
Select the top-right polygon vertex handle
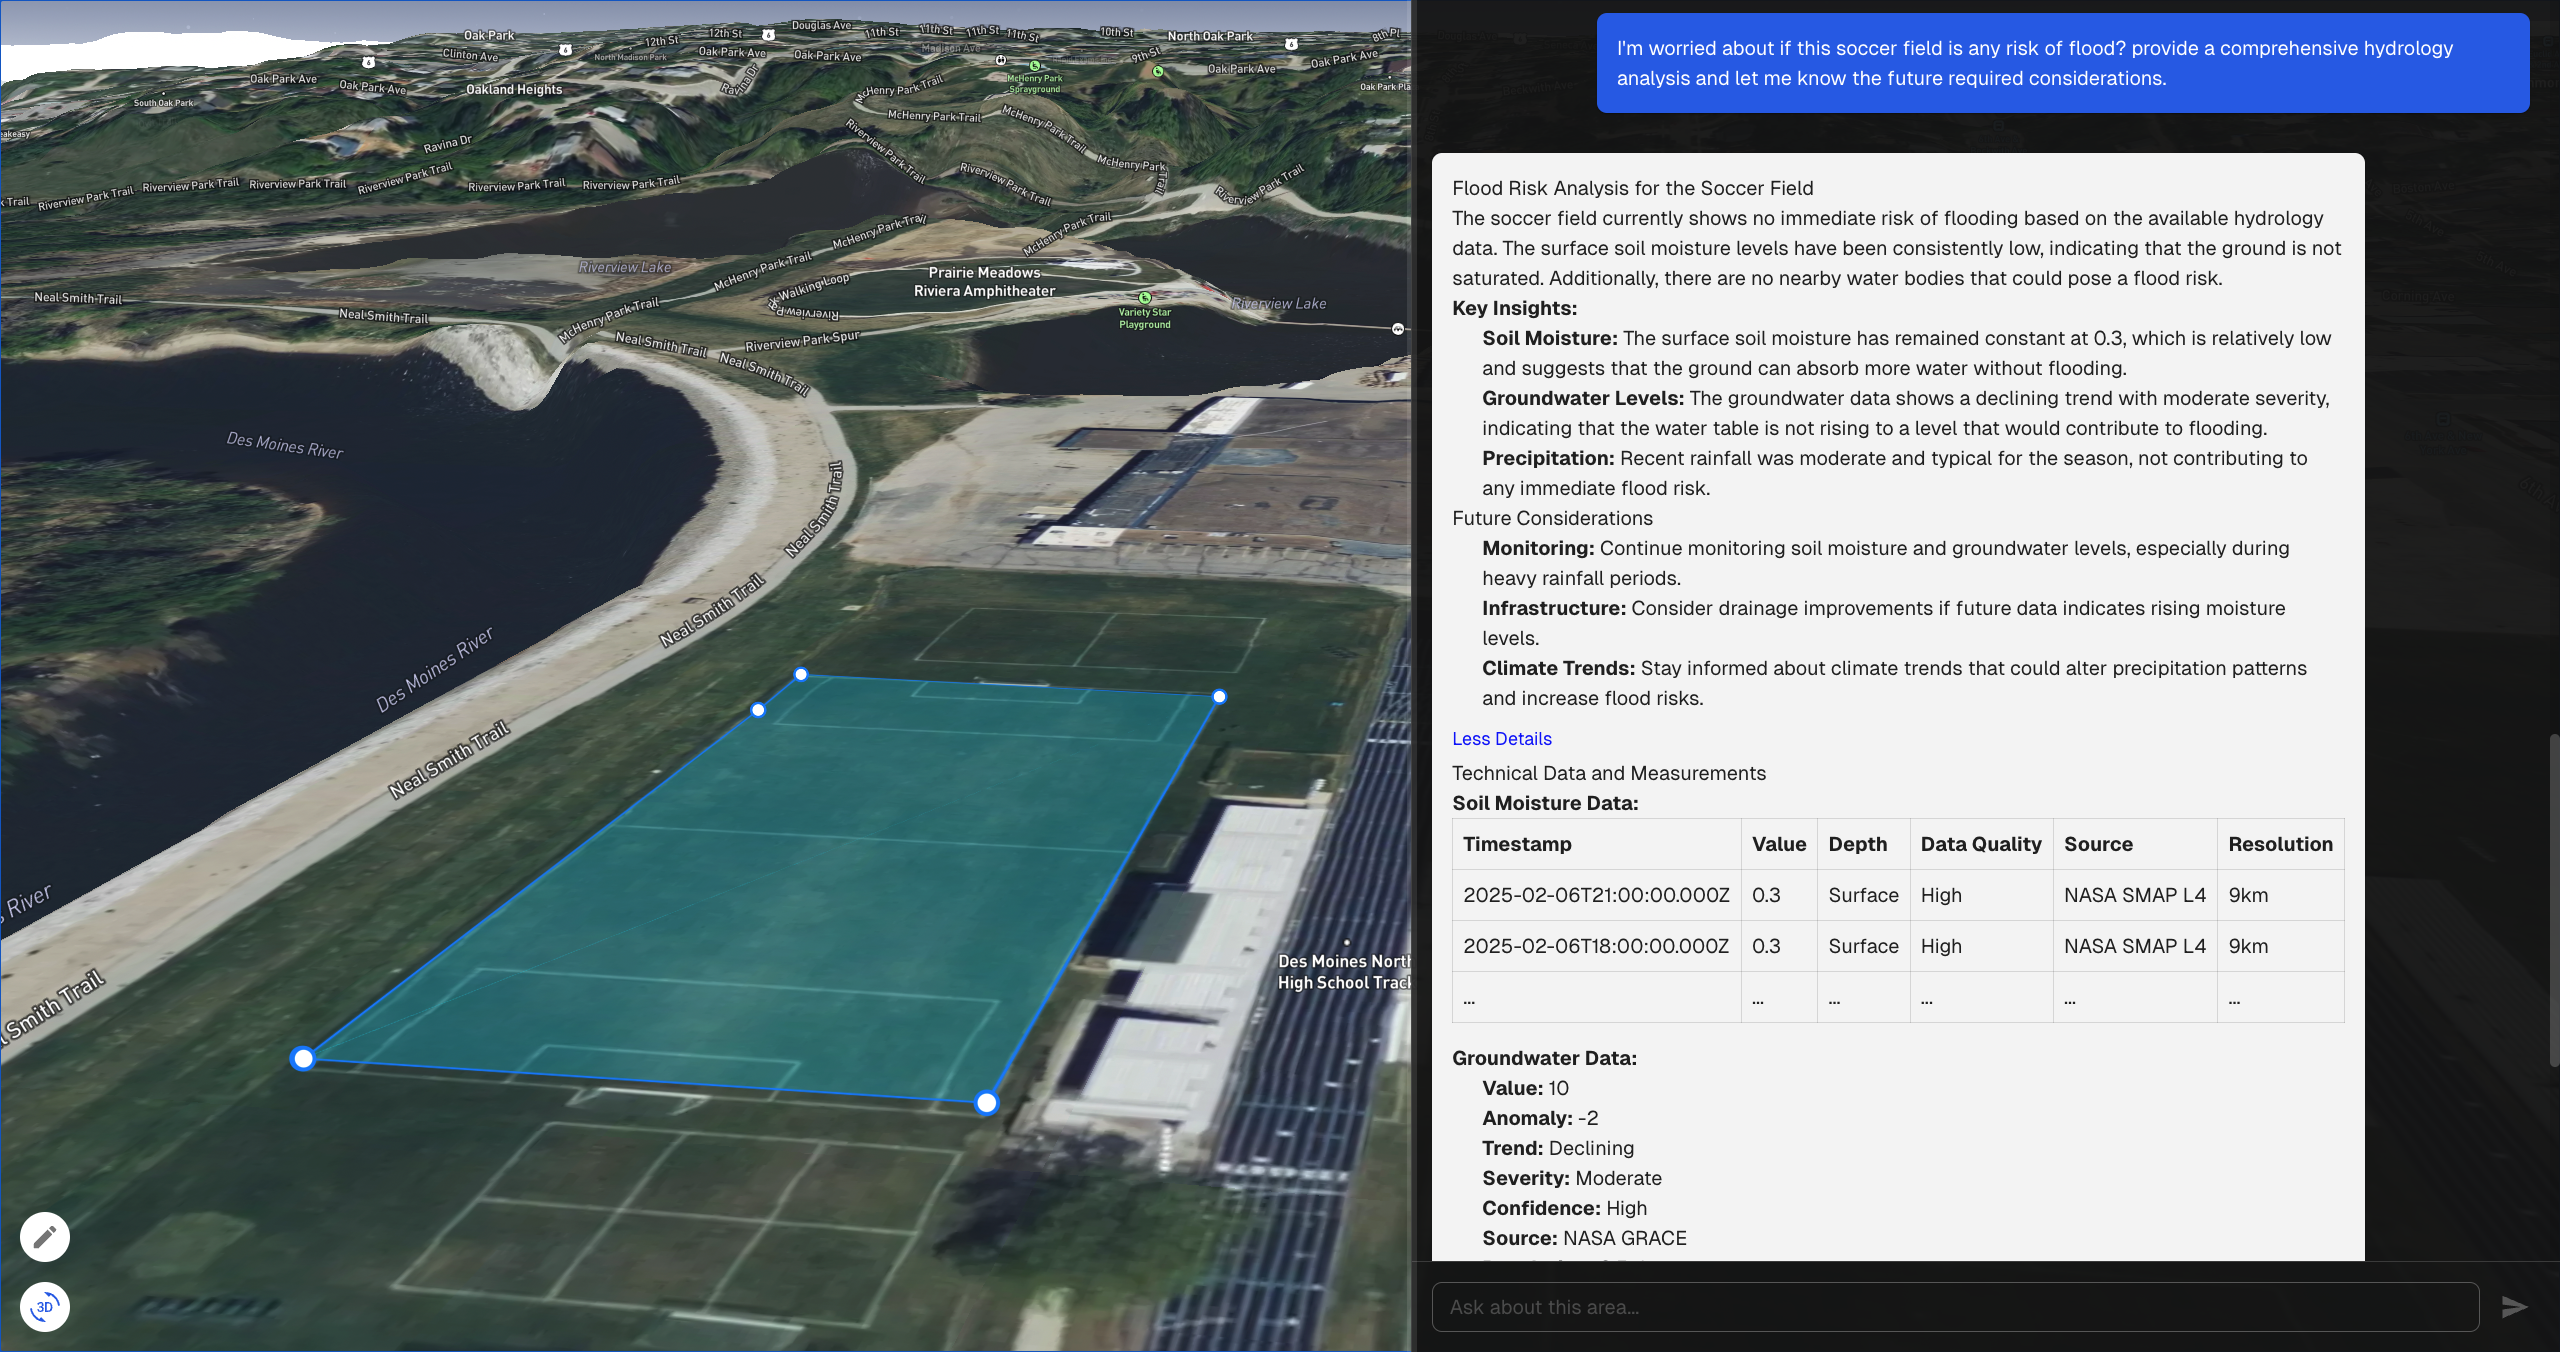(x=1219, y=696)
